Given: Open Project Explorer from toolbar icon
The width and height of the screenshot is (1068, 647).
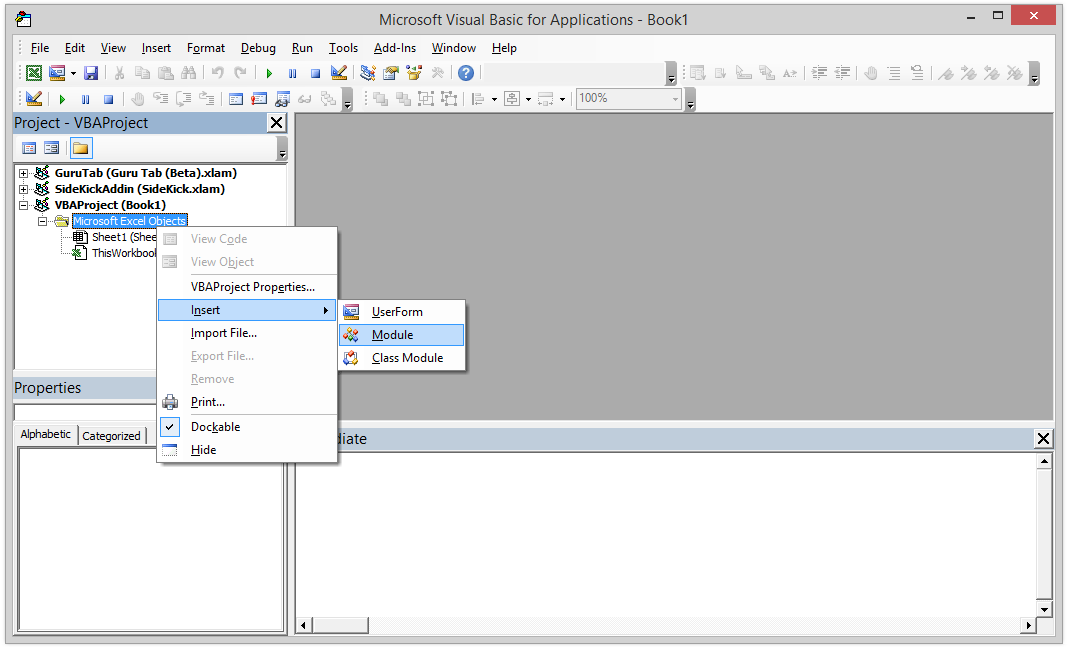Looking at the screenshot, I should [368, 73].
